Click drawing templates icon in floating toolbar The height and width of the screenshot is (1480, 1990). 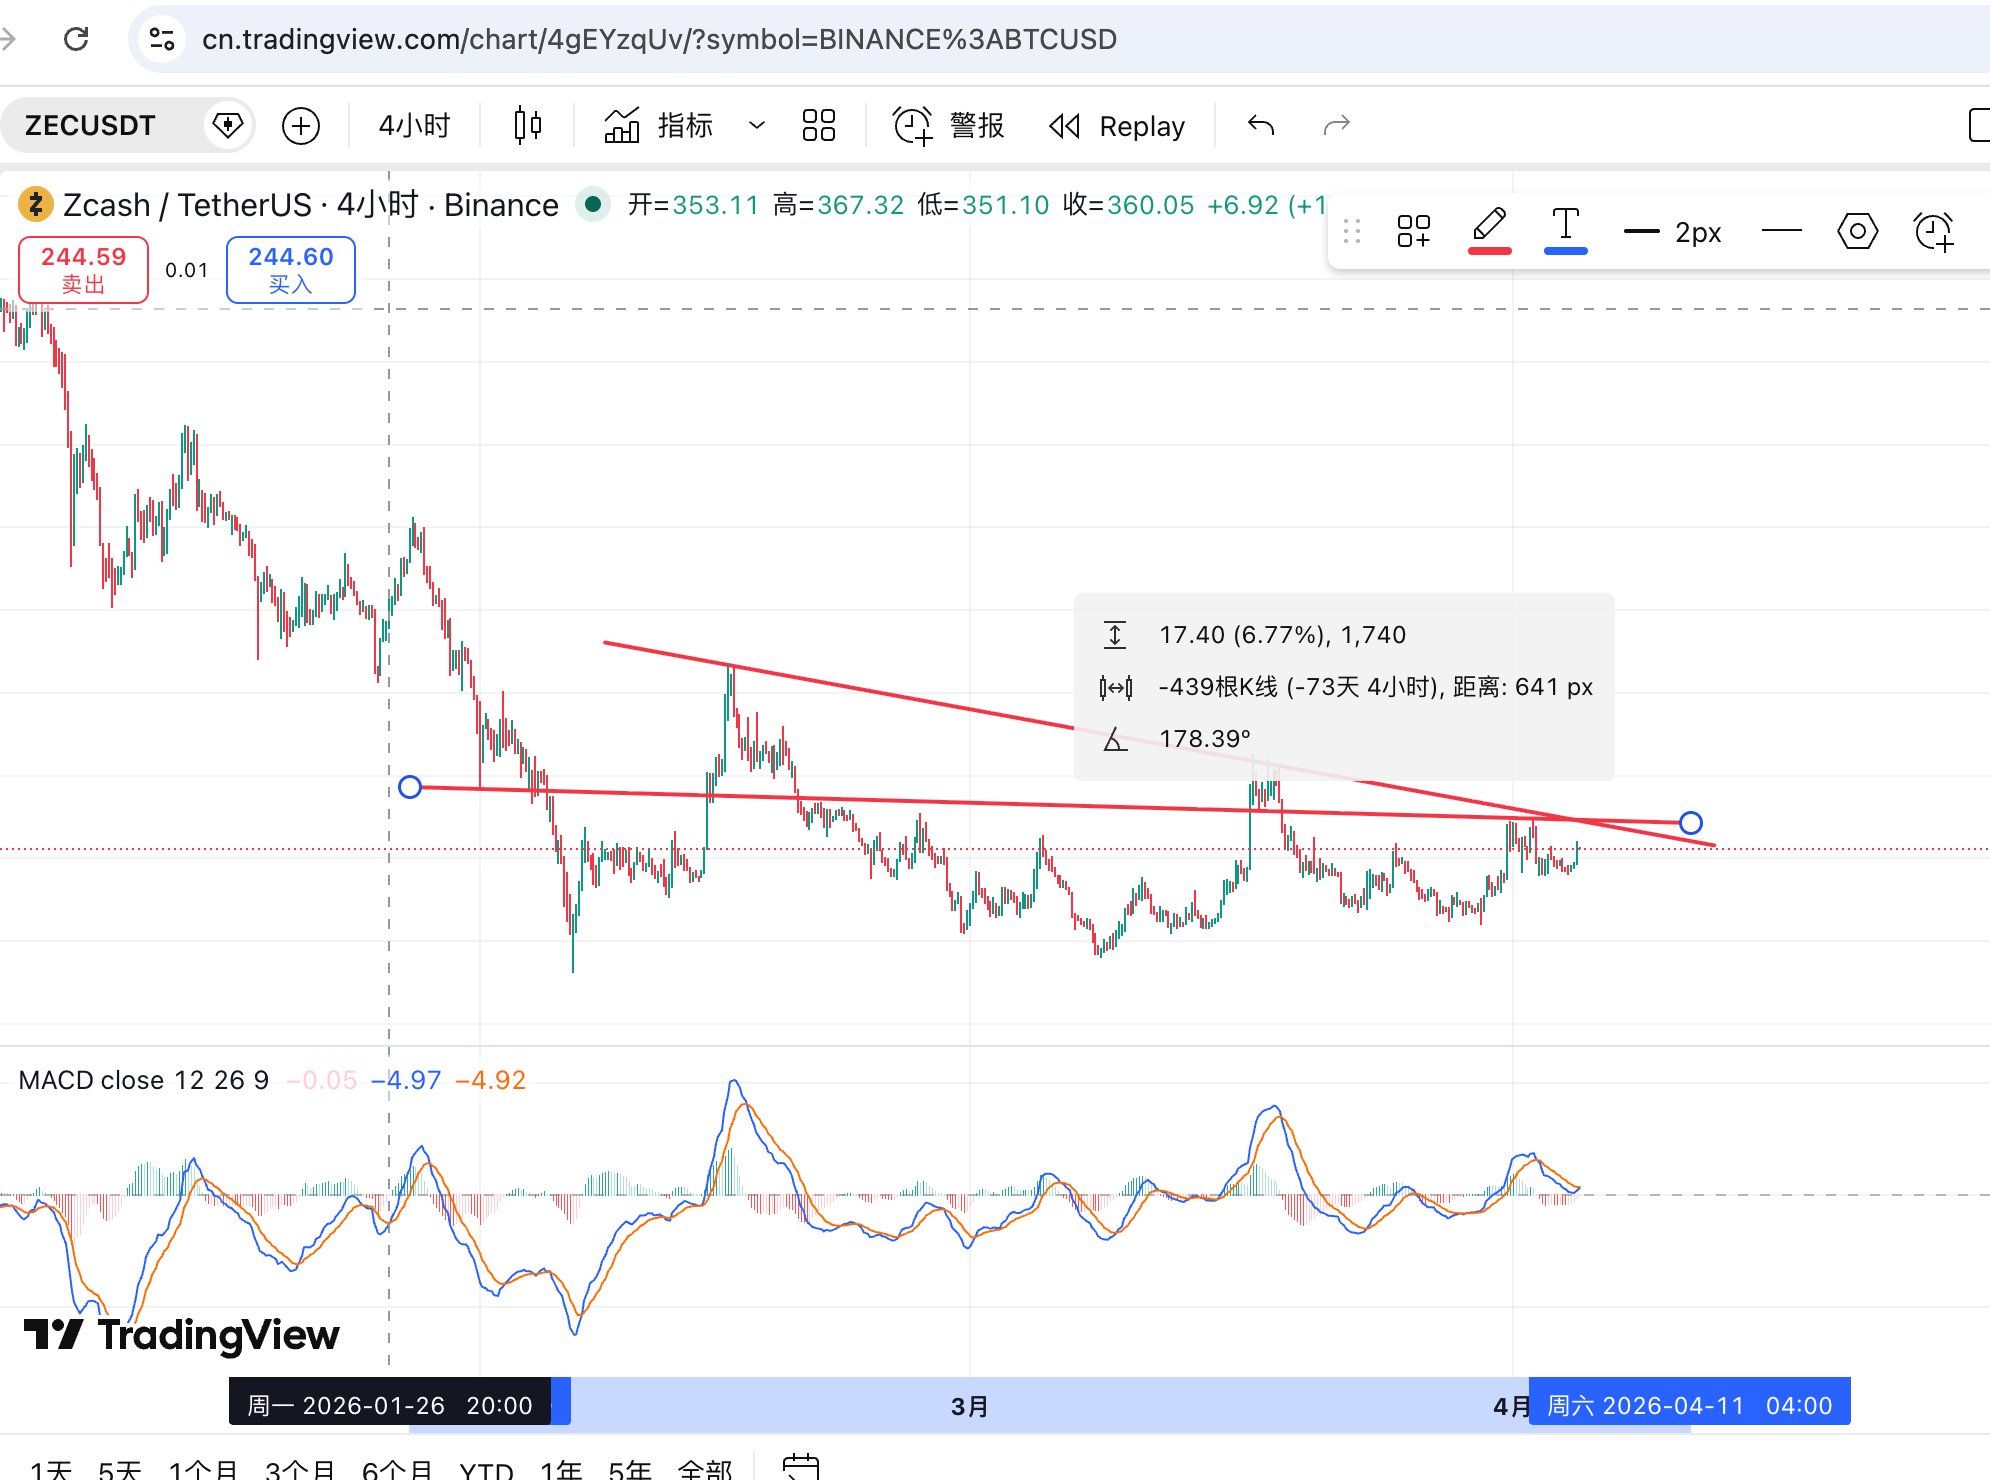(x=1413, y=232)
